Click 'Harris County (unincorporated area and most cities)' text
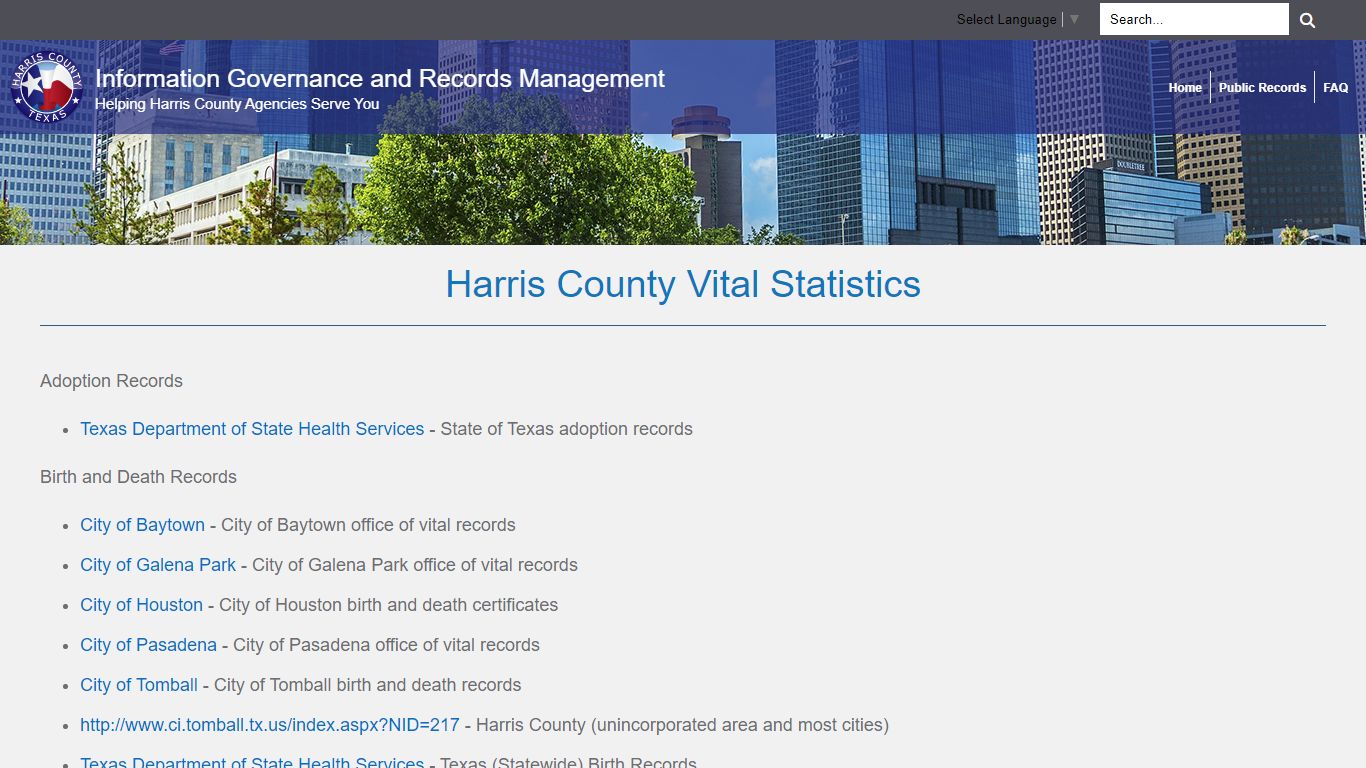The width and height of the screenshot is (1366, 768). pyautogui.click(x=682, y=725)
